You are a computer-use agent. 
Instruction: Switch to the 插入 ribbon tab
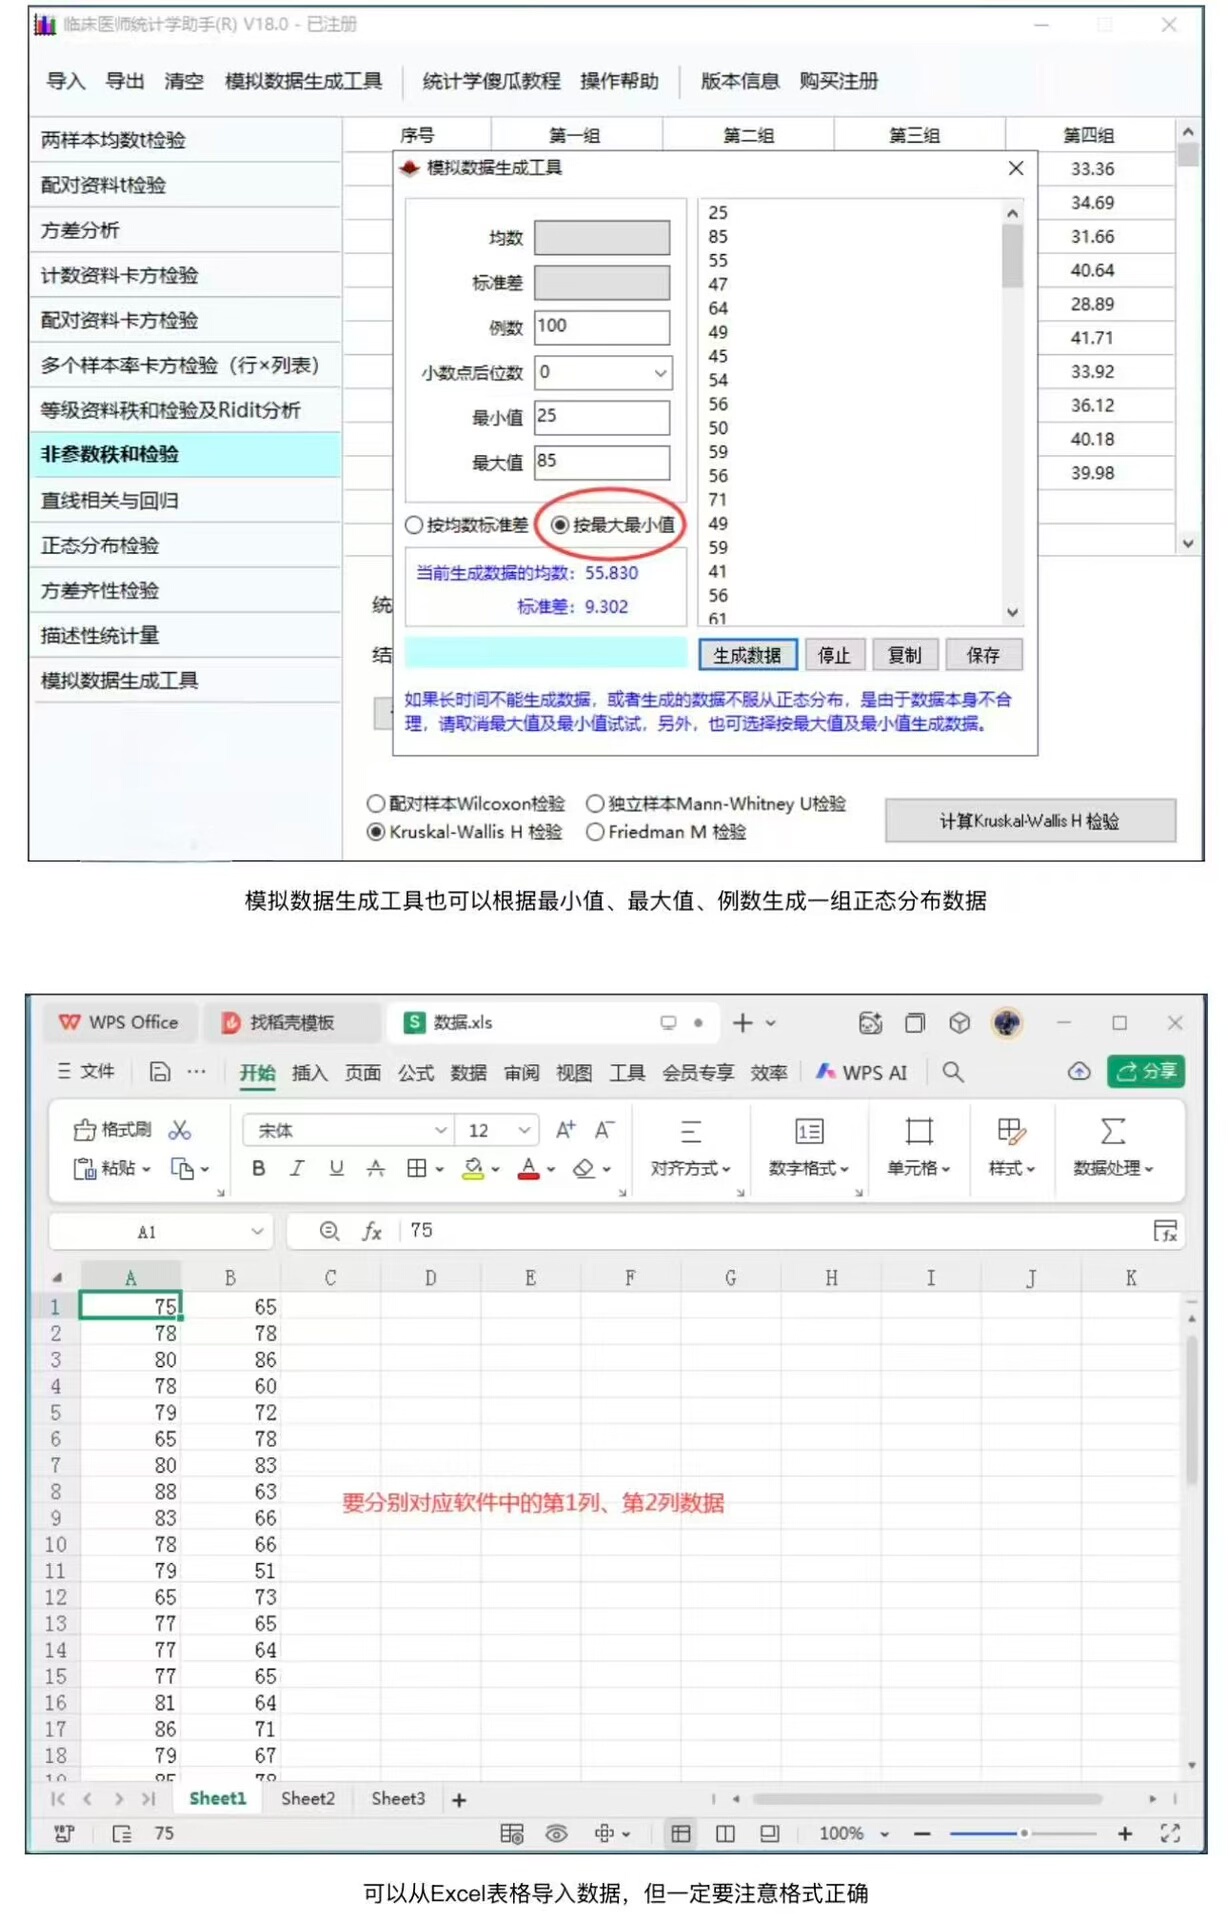[309, 1073]
